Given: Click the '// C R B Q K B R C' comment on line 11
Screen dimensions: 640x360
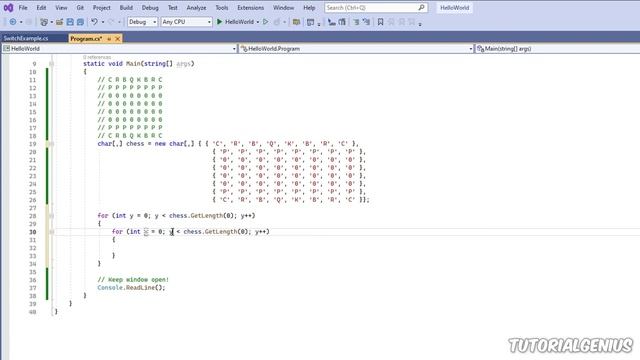Looking at the screenshot, I should point(130,80).
